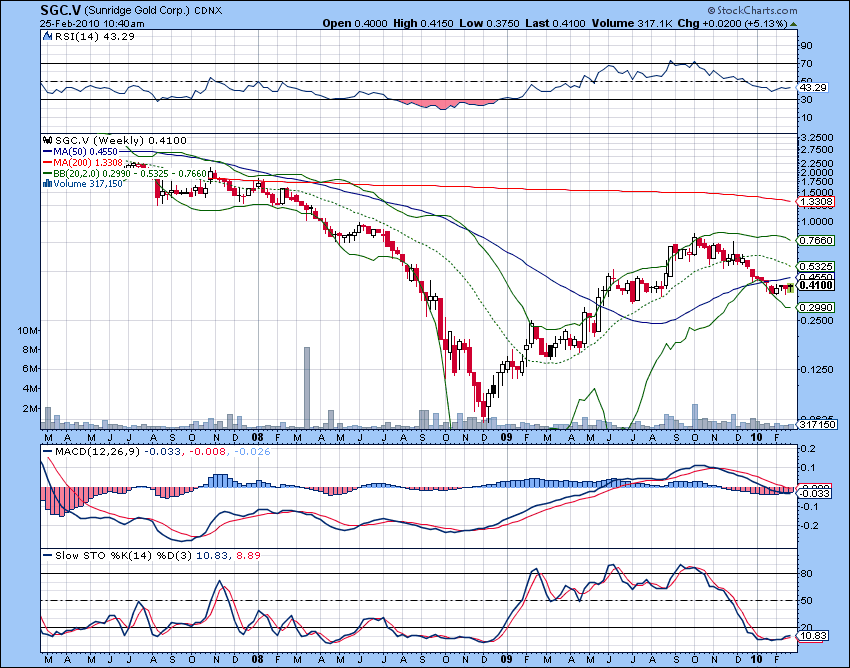This screenshot has height=668, width=850.
Task: Click the 0.2 label on the MACD axis
Action: pos(808,448)
